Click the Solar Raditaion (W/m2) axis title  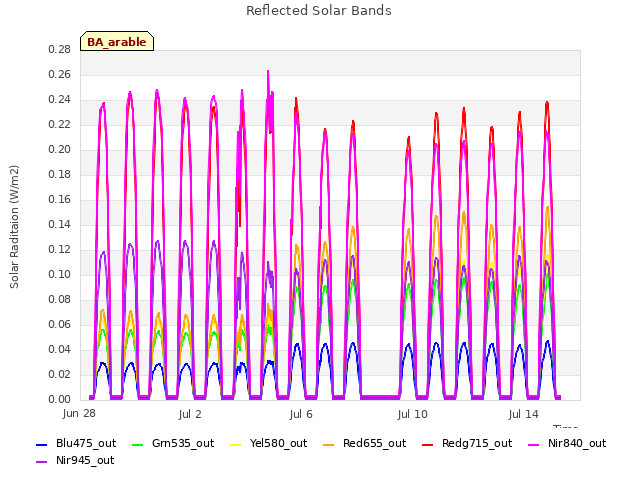click(x=14, y=227)
